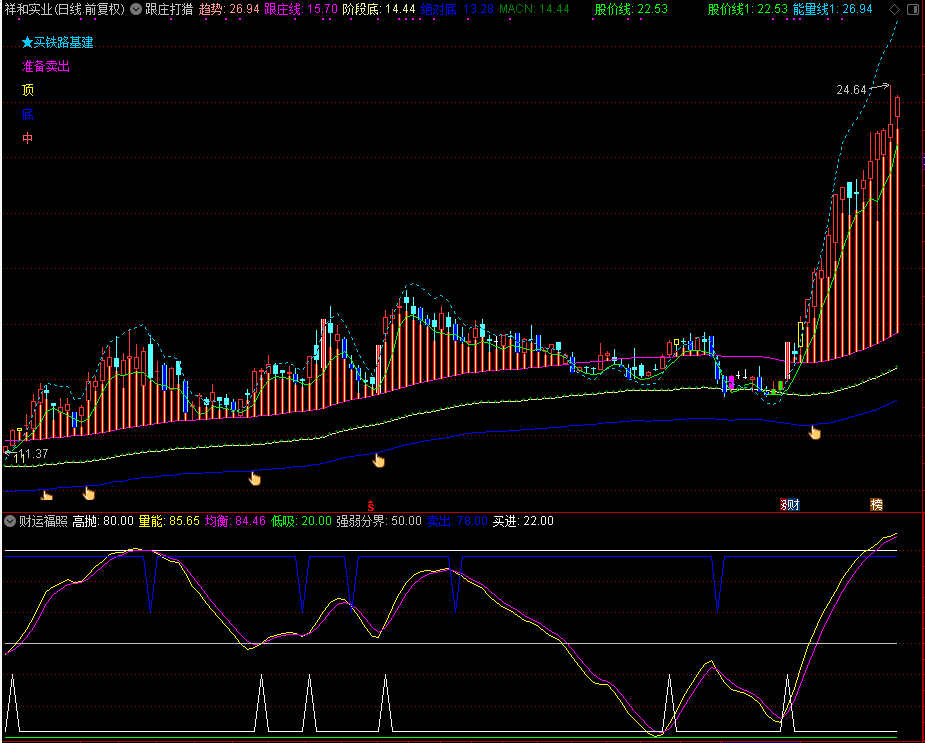
Task: Click the 11.37 low price label
Action: pyautogui.click(x=33, y=454)
